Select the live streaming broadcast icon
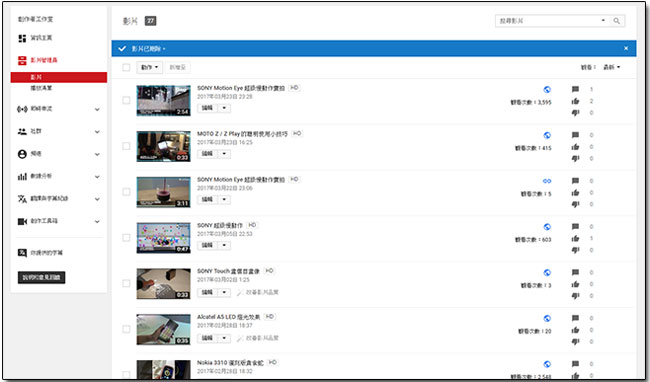650x382 pixels. pyautogui.click(x=22, y=109)
